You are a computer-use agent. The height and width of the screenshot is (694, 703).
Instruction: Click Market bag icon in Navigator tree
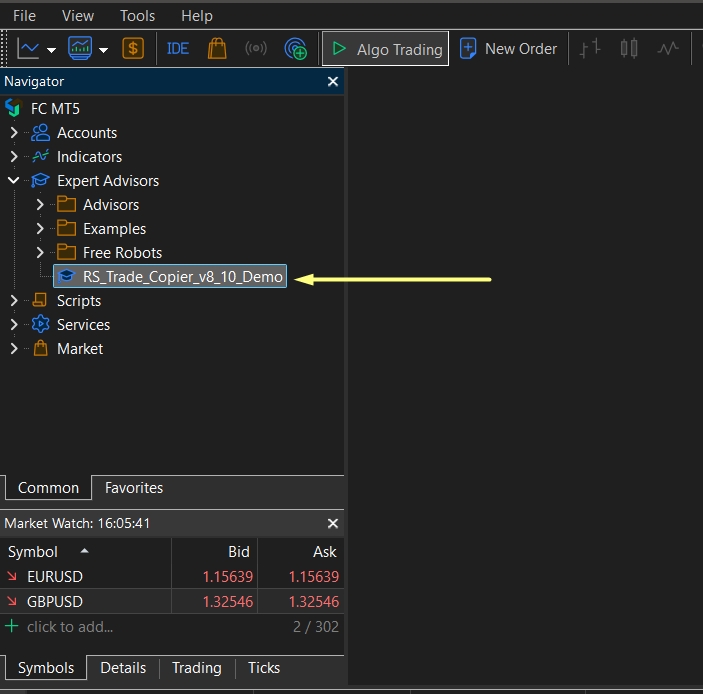point(40,348)
